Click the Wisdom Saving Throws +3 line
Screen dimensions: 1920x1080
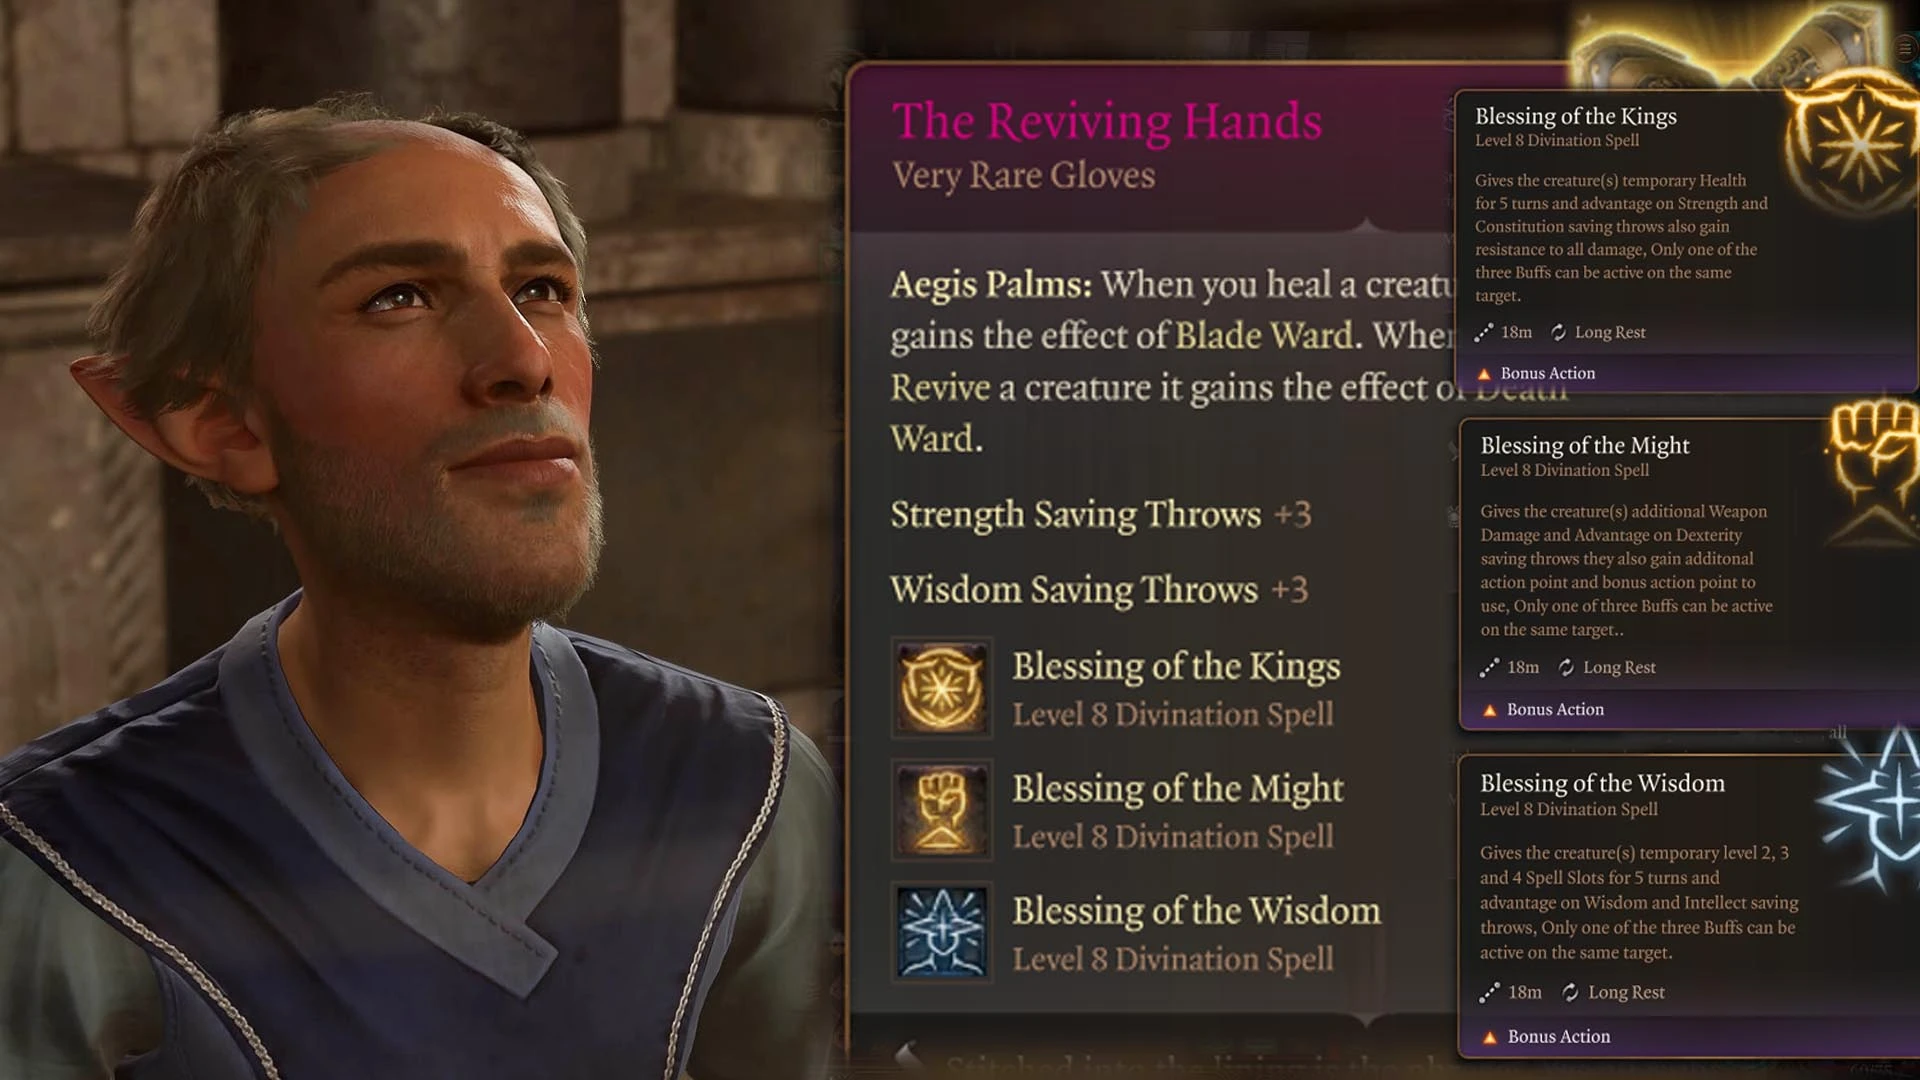point(1099,589)
